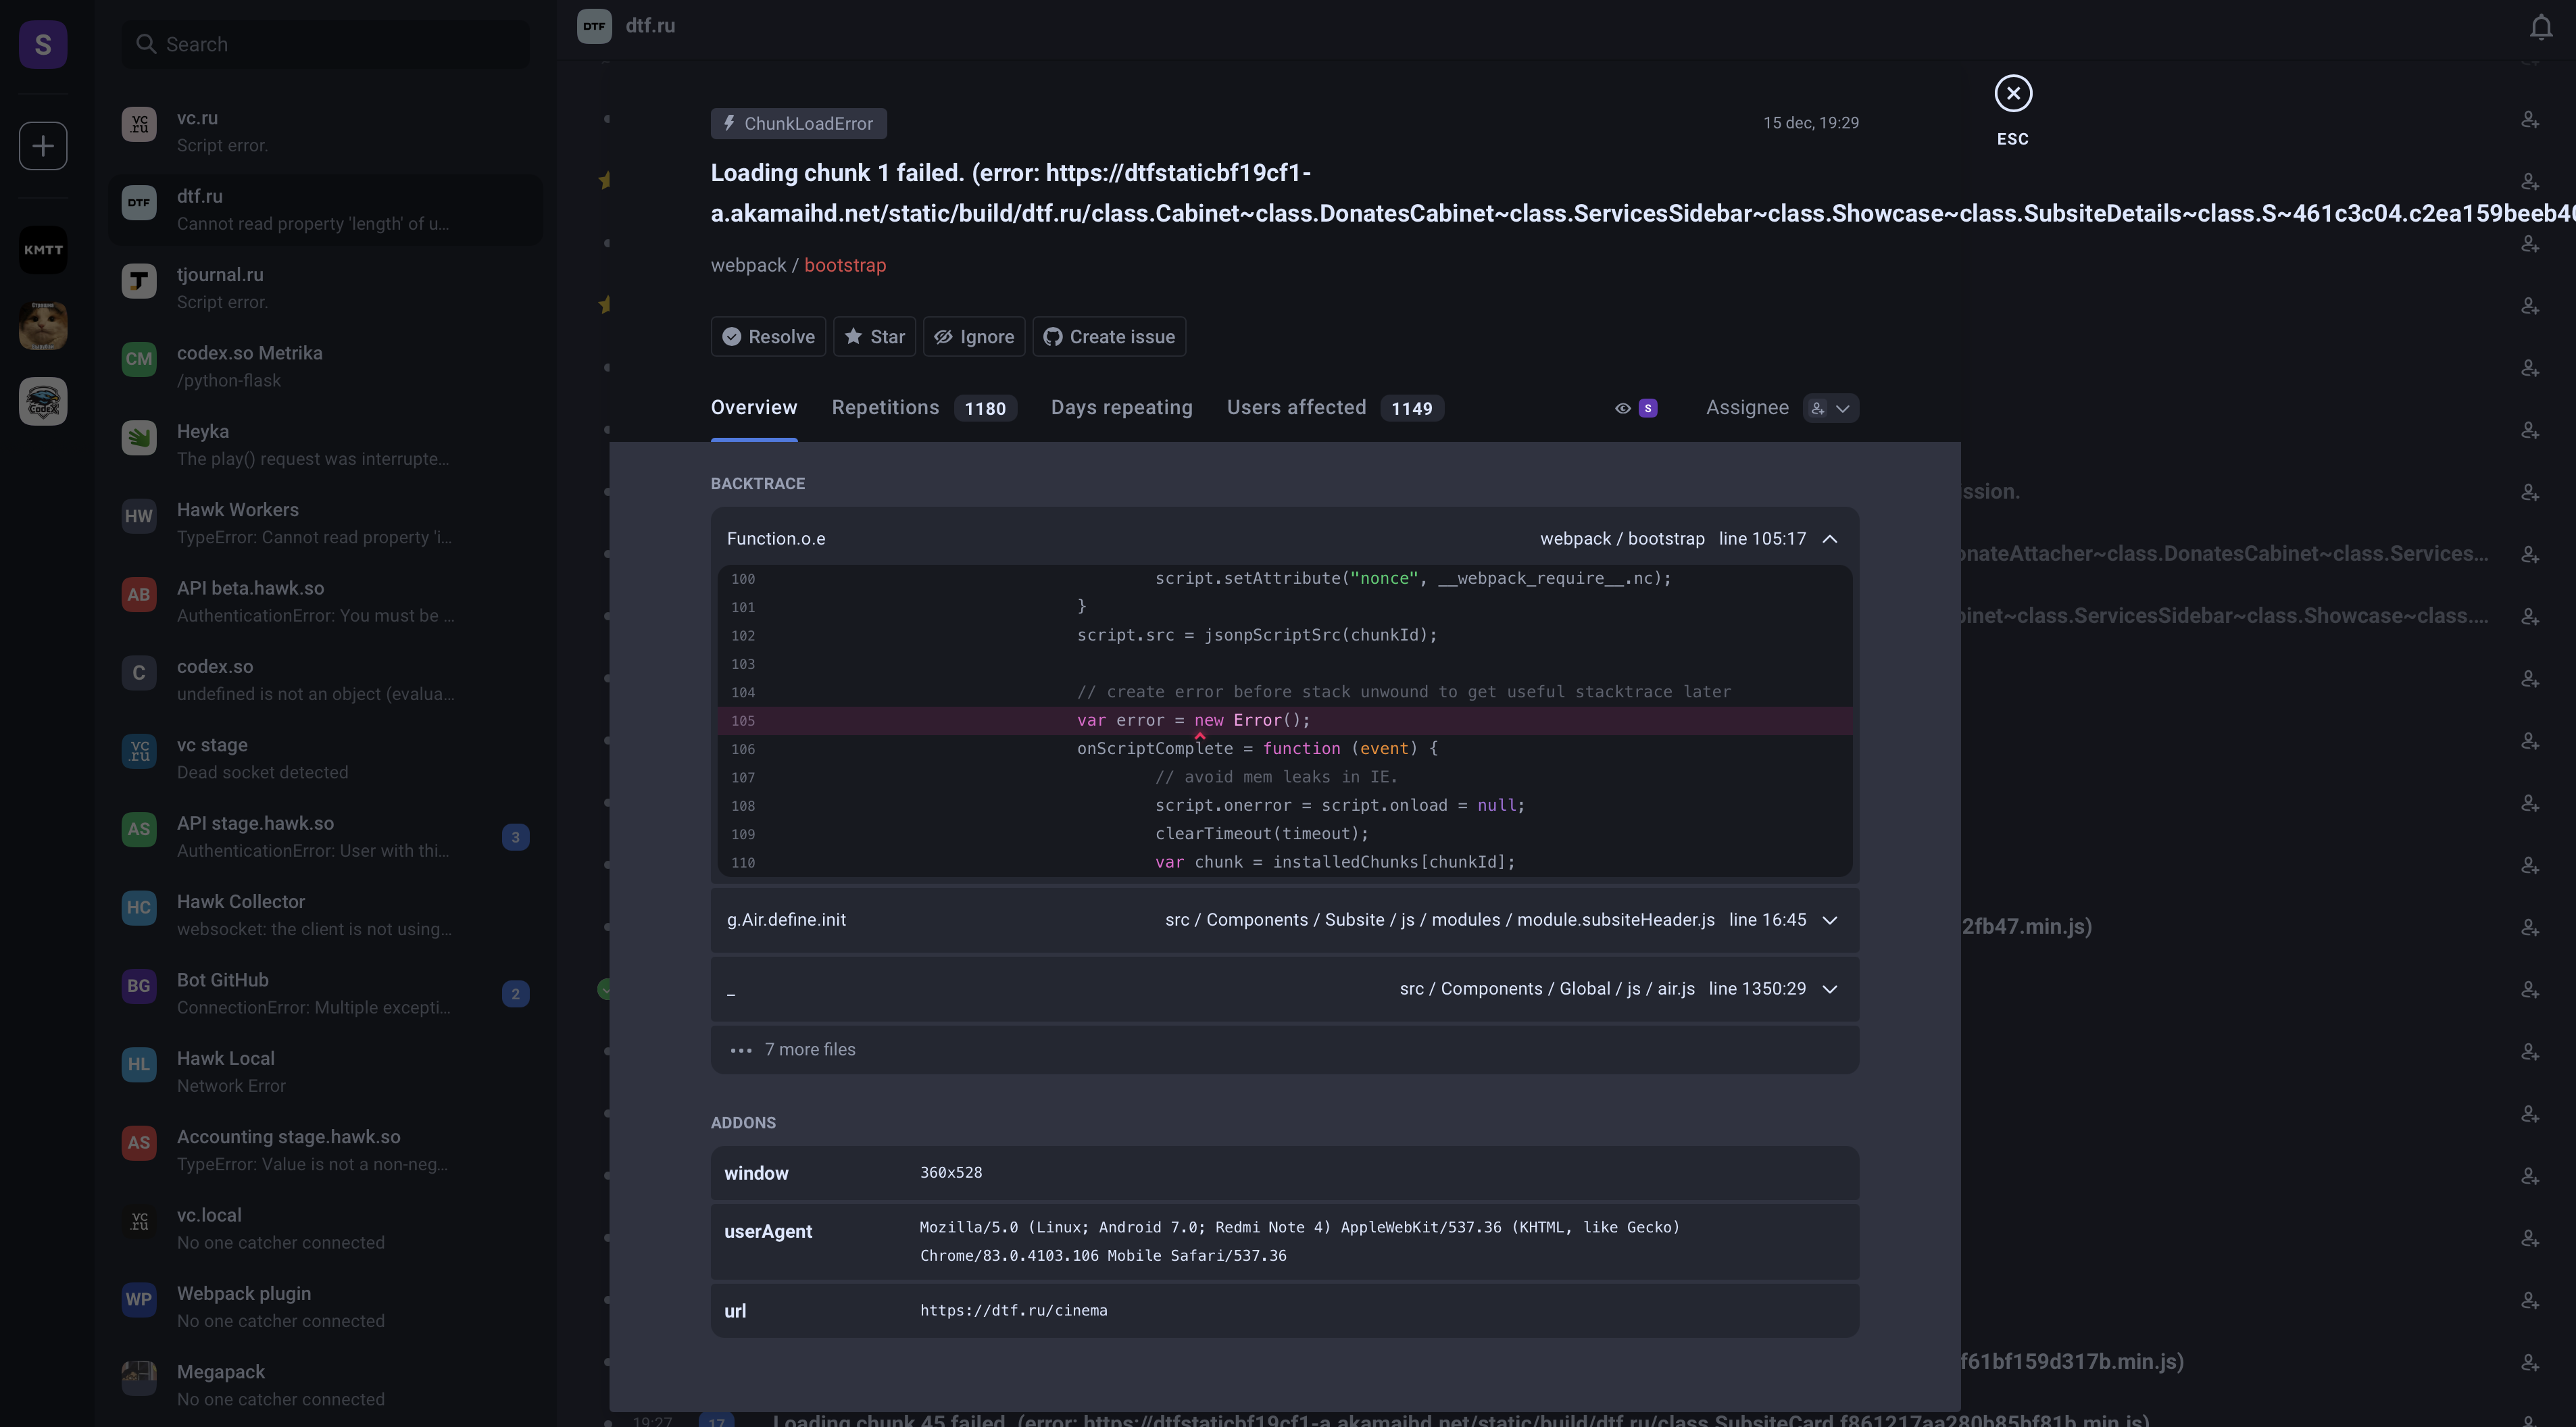Collapse the Function.o.e backtrace frame
The image size is (2576, 1427).
[1830, 538]
